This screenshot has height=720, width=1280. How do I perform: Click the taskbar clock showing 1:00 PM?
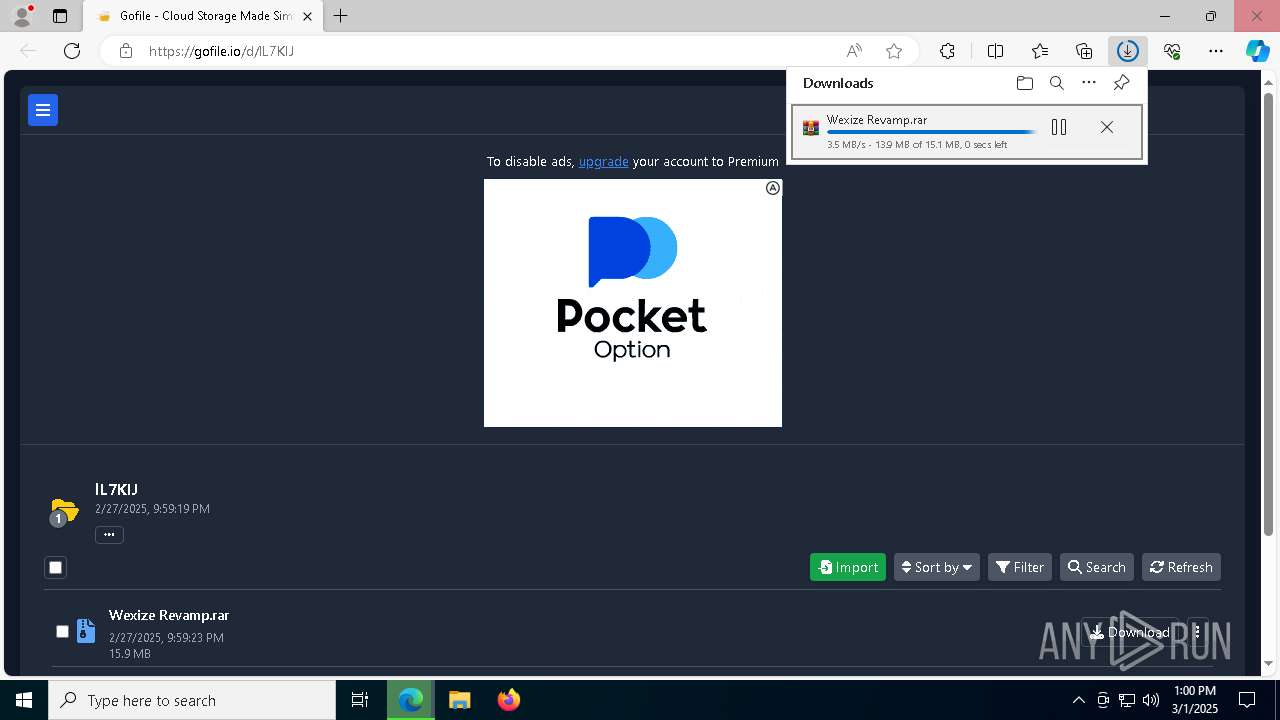pyautogui.click(x=1195, y=700)
